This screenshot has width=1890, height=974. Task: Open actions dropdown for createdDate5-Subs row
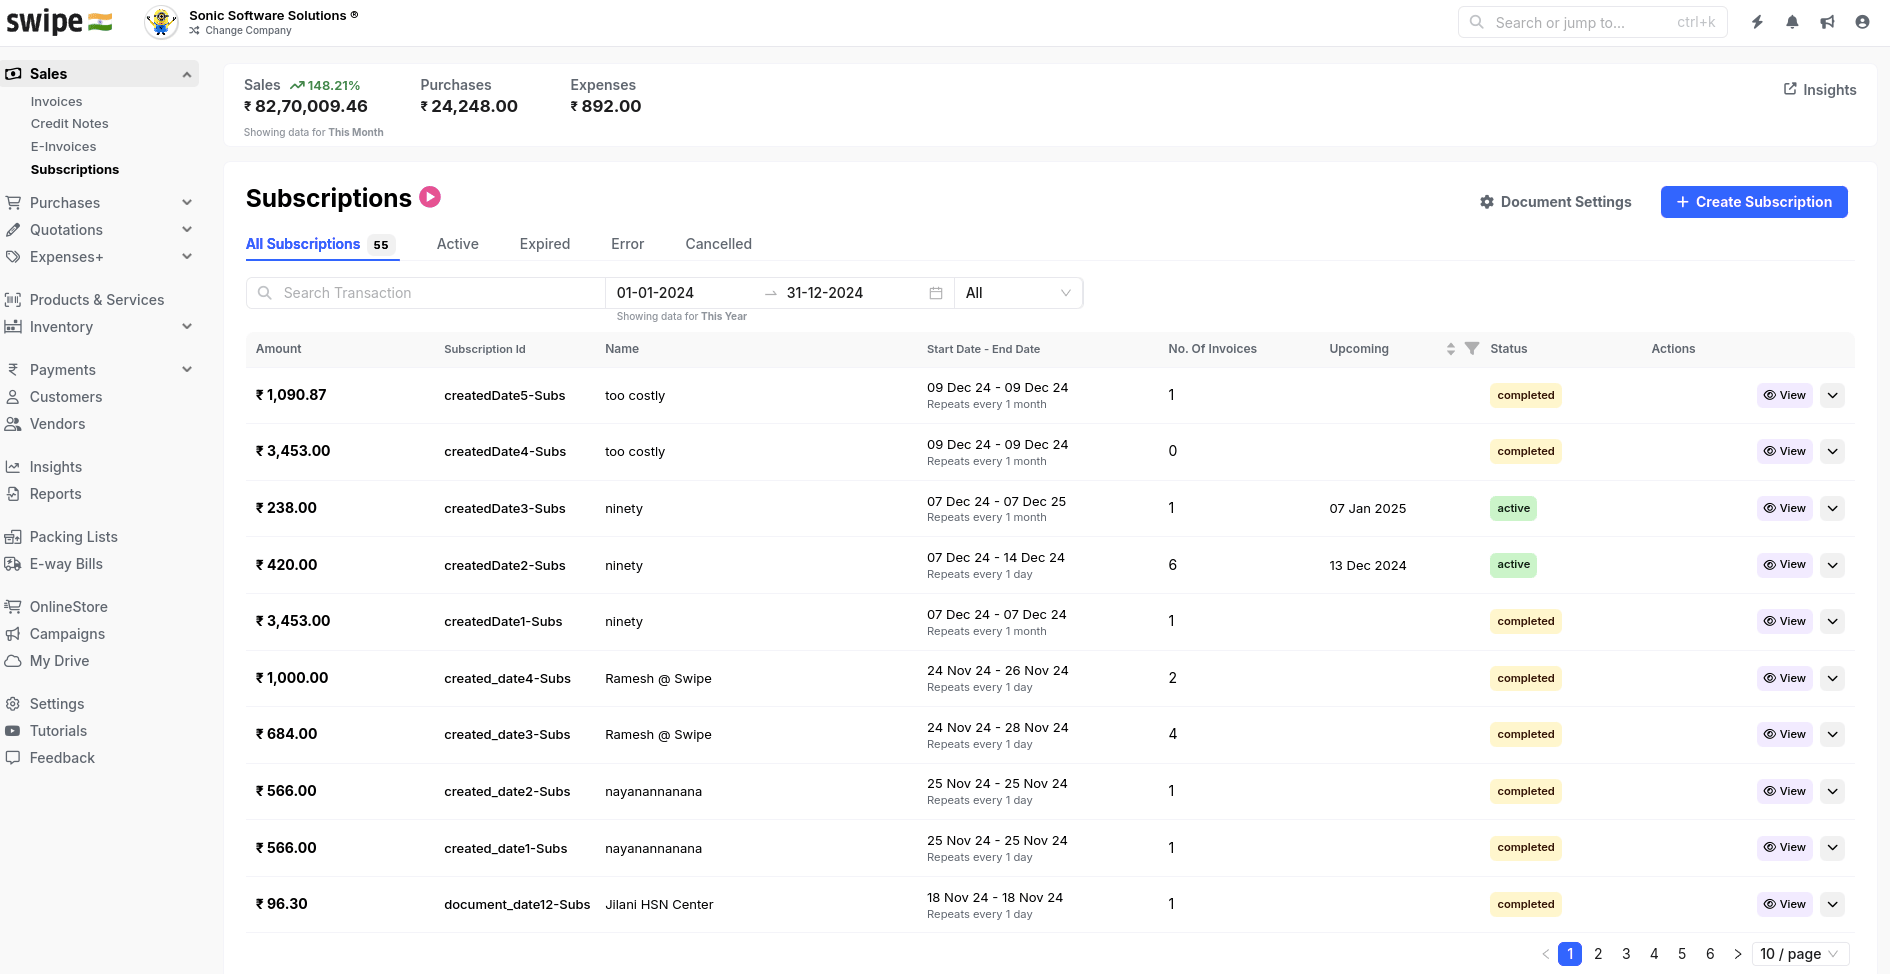coord(1832,395)
